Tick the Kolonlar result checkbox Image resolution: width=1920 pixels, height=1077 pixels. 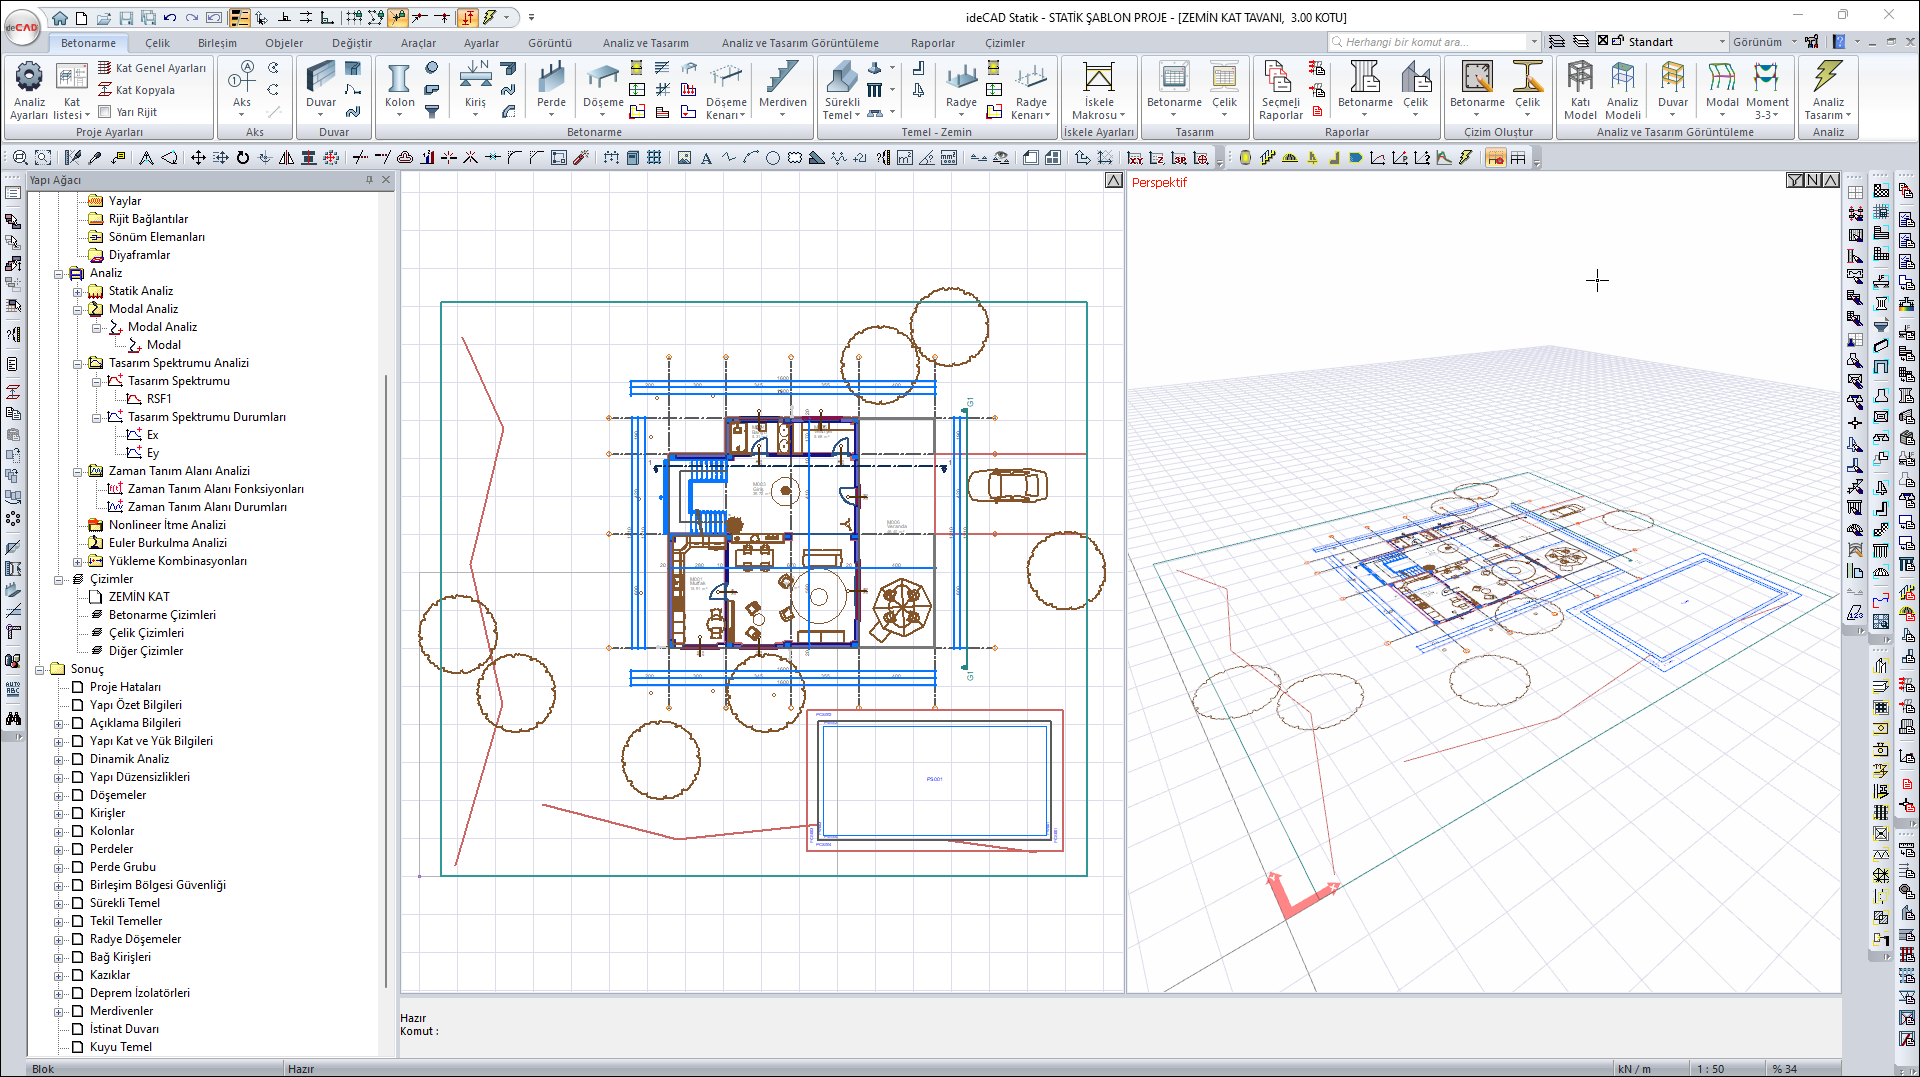coord(77,831)
